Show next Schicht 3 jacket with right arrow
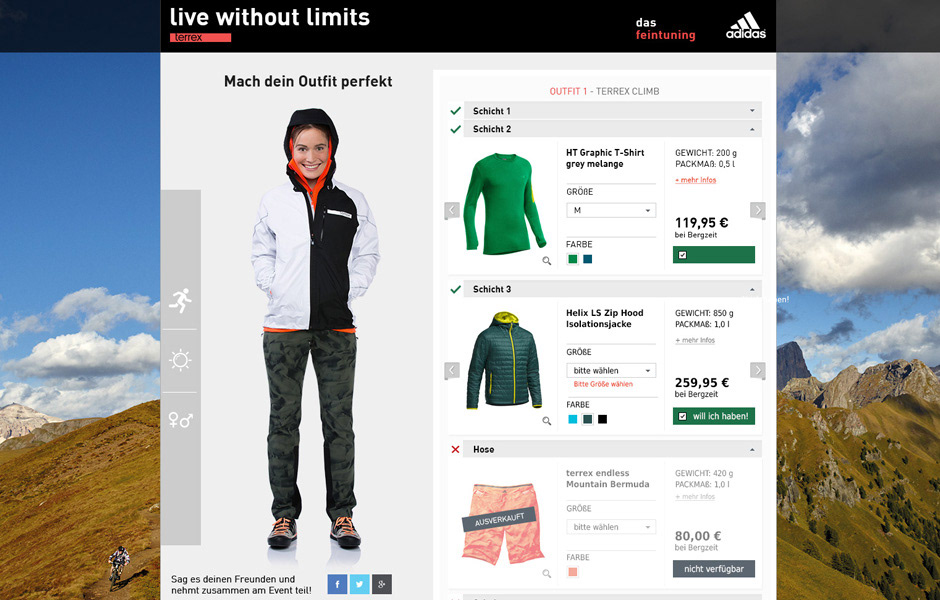Image resolution: width=940 pixels, height=600 pixels. coord(758,370)
